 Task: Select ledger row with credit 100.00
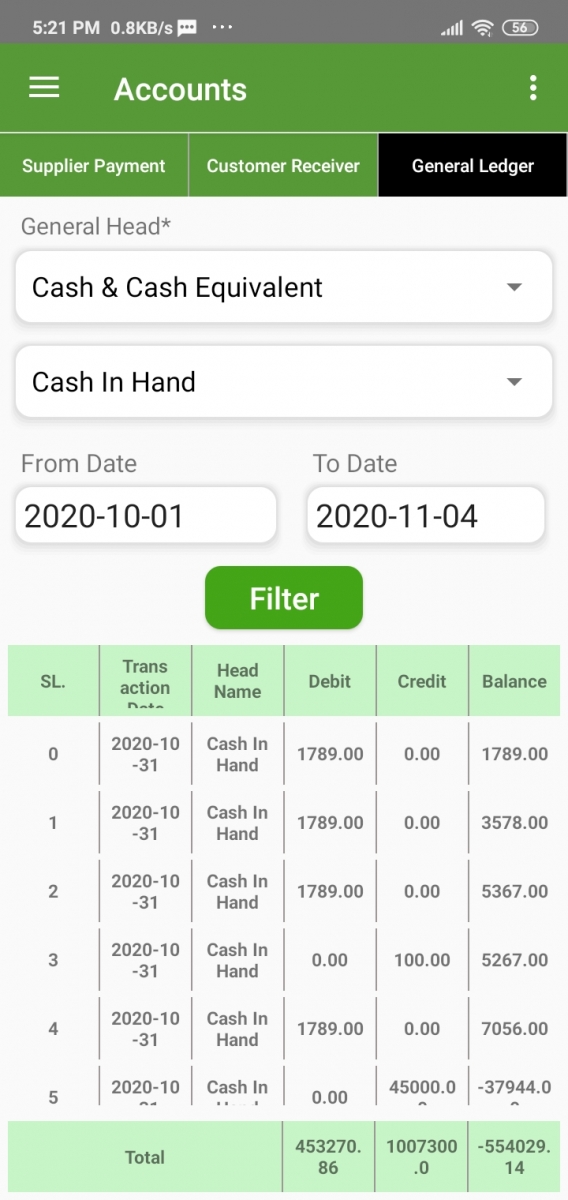pyautogui.click(x=284, y=960)
